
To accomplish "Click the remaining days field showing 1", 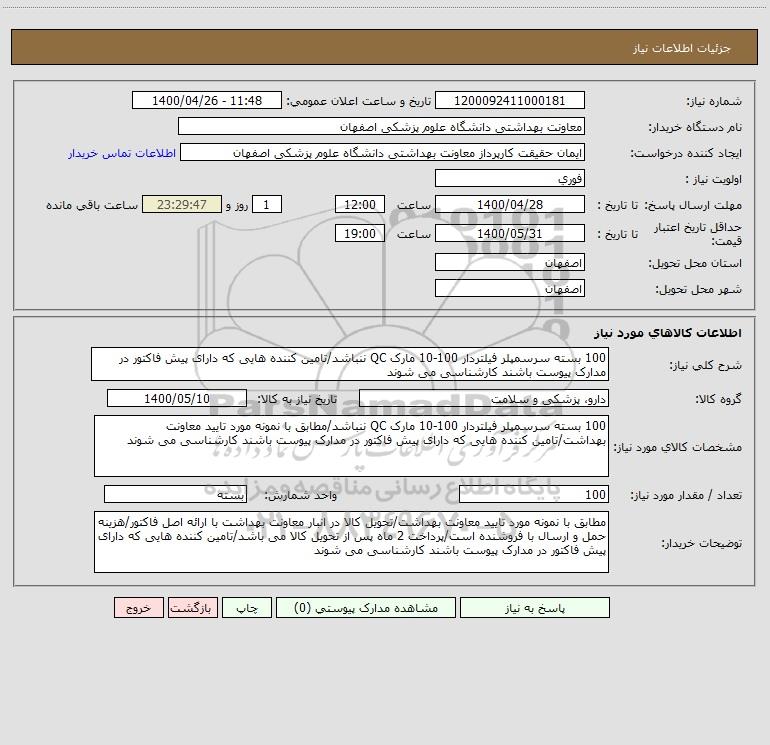I will (x=267, y=204).
